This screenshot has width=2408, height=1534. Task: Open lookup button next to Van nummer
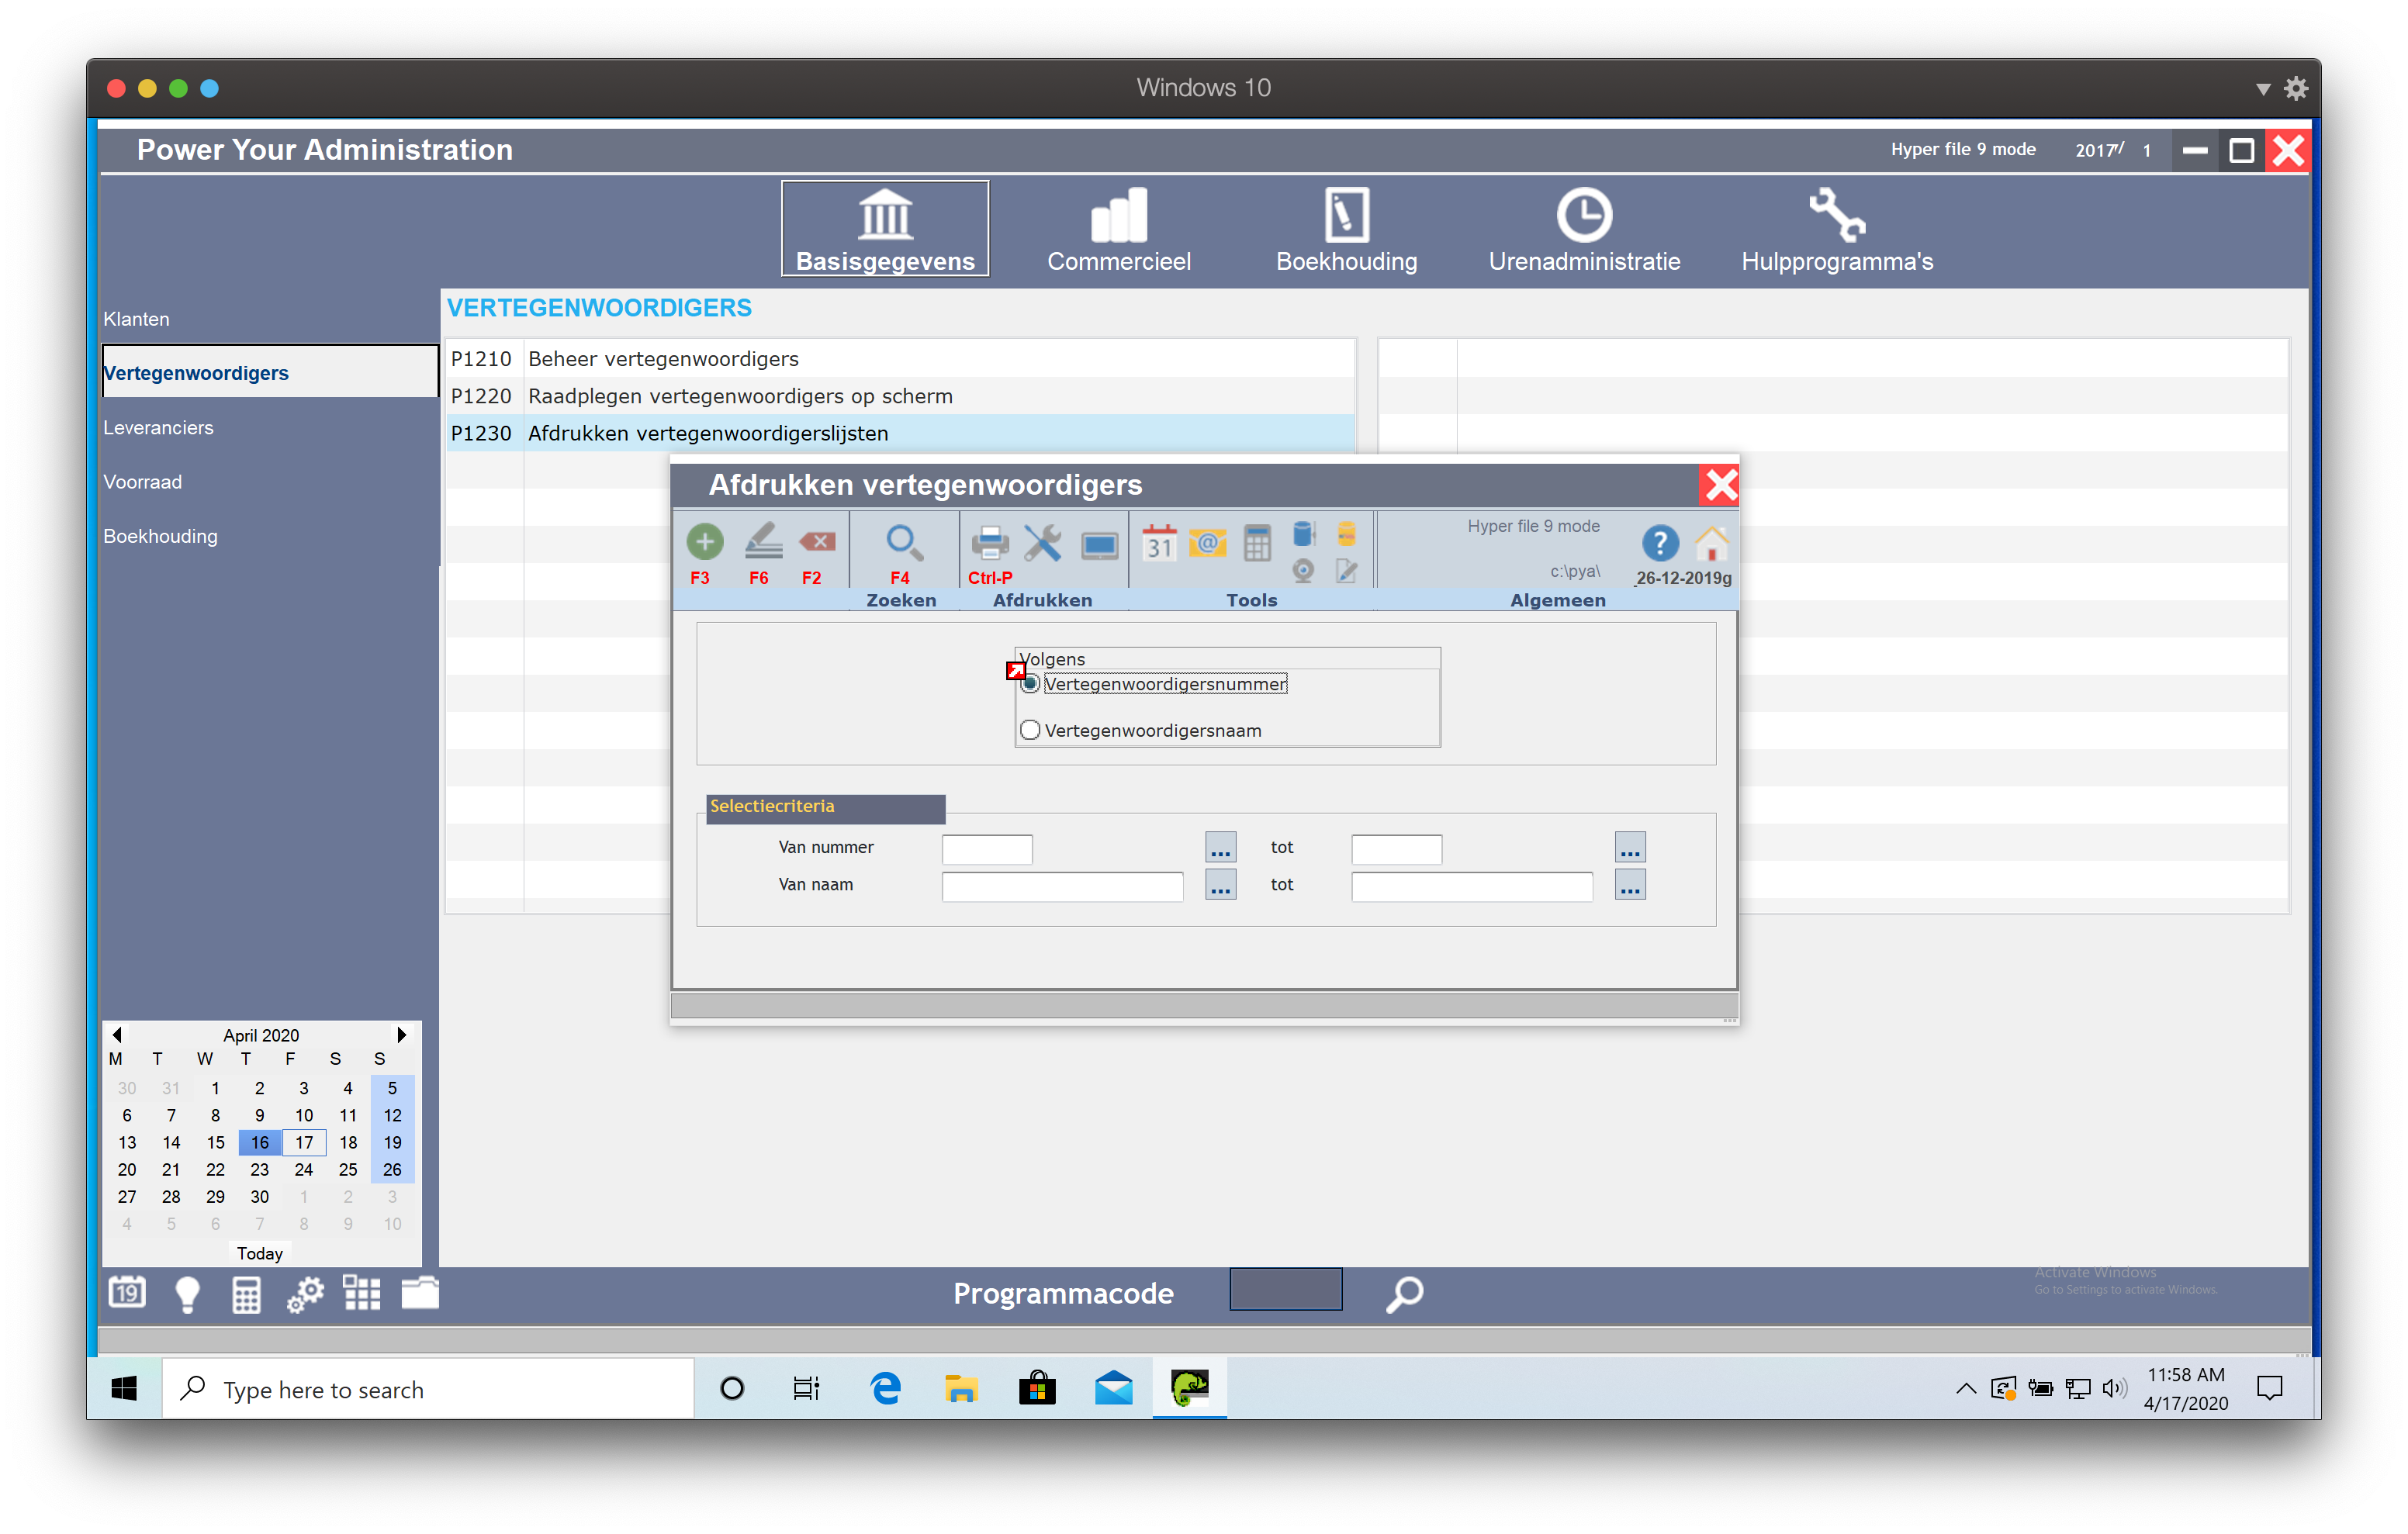(1220, 848)
